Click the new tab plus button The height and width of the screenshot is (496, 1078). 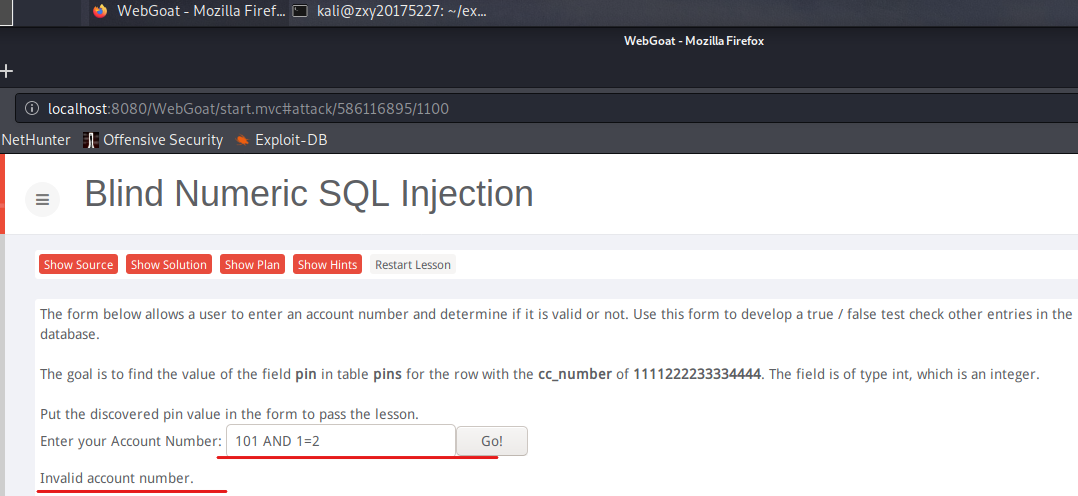[x=7, y=70]
